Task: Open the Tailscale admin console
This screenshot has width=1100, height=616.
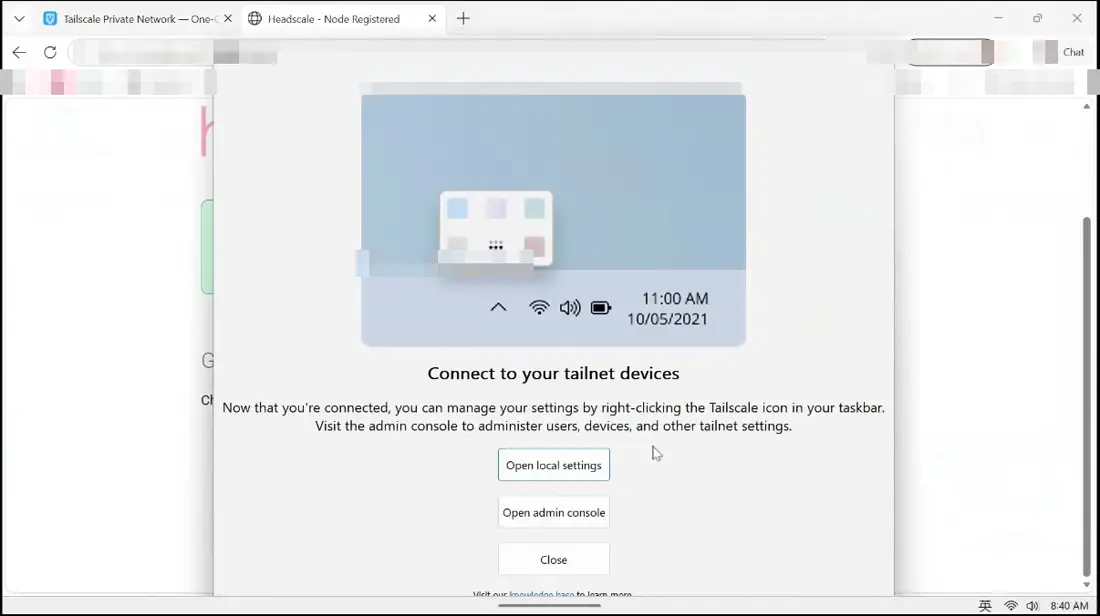Action: tap(554, 512)
